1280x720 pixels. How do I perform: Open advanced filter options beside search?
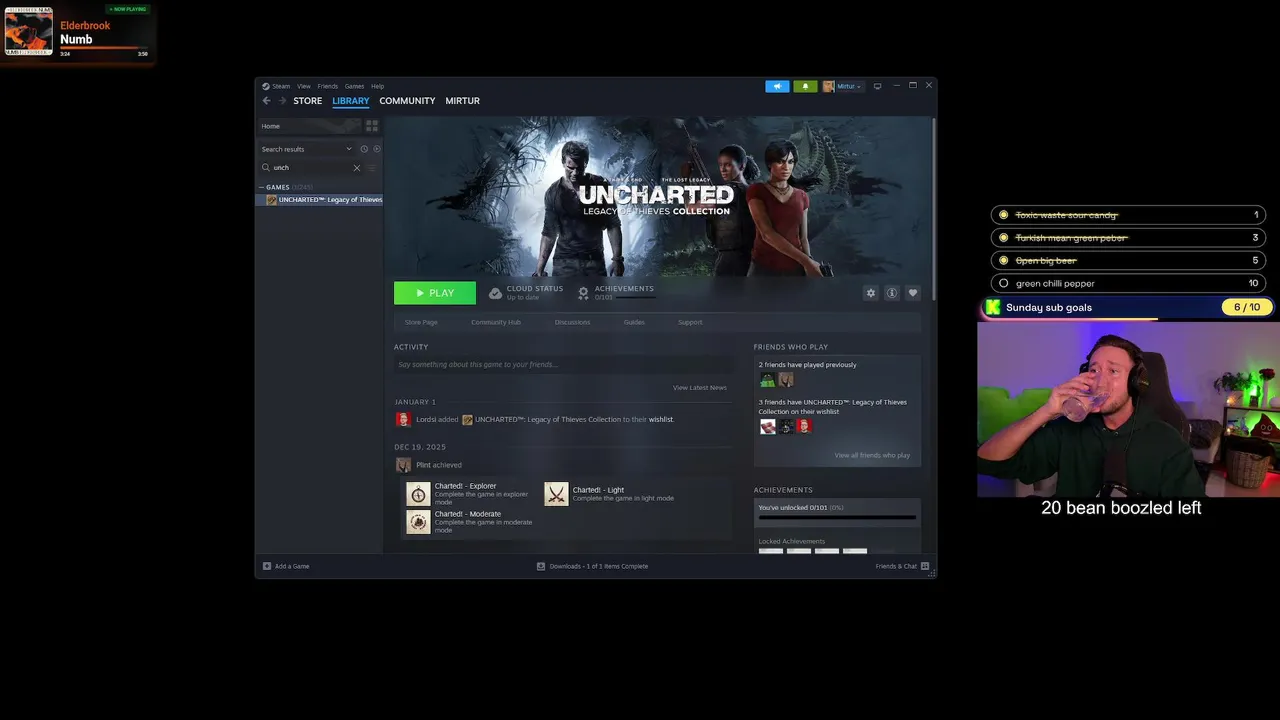[373, 168]
